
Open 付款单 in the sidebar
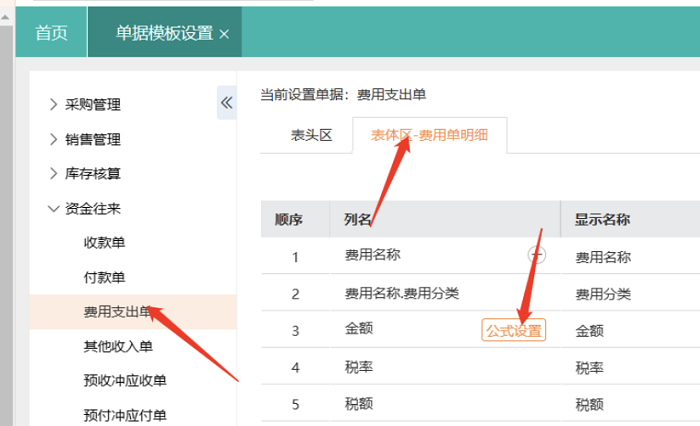click(x=104, y=277)
